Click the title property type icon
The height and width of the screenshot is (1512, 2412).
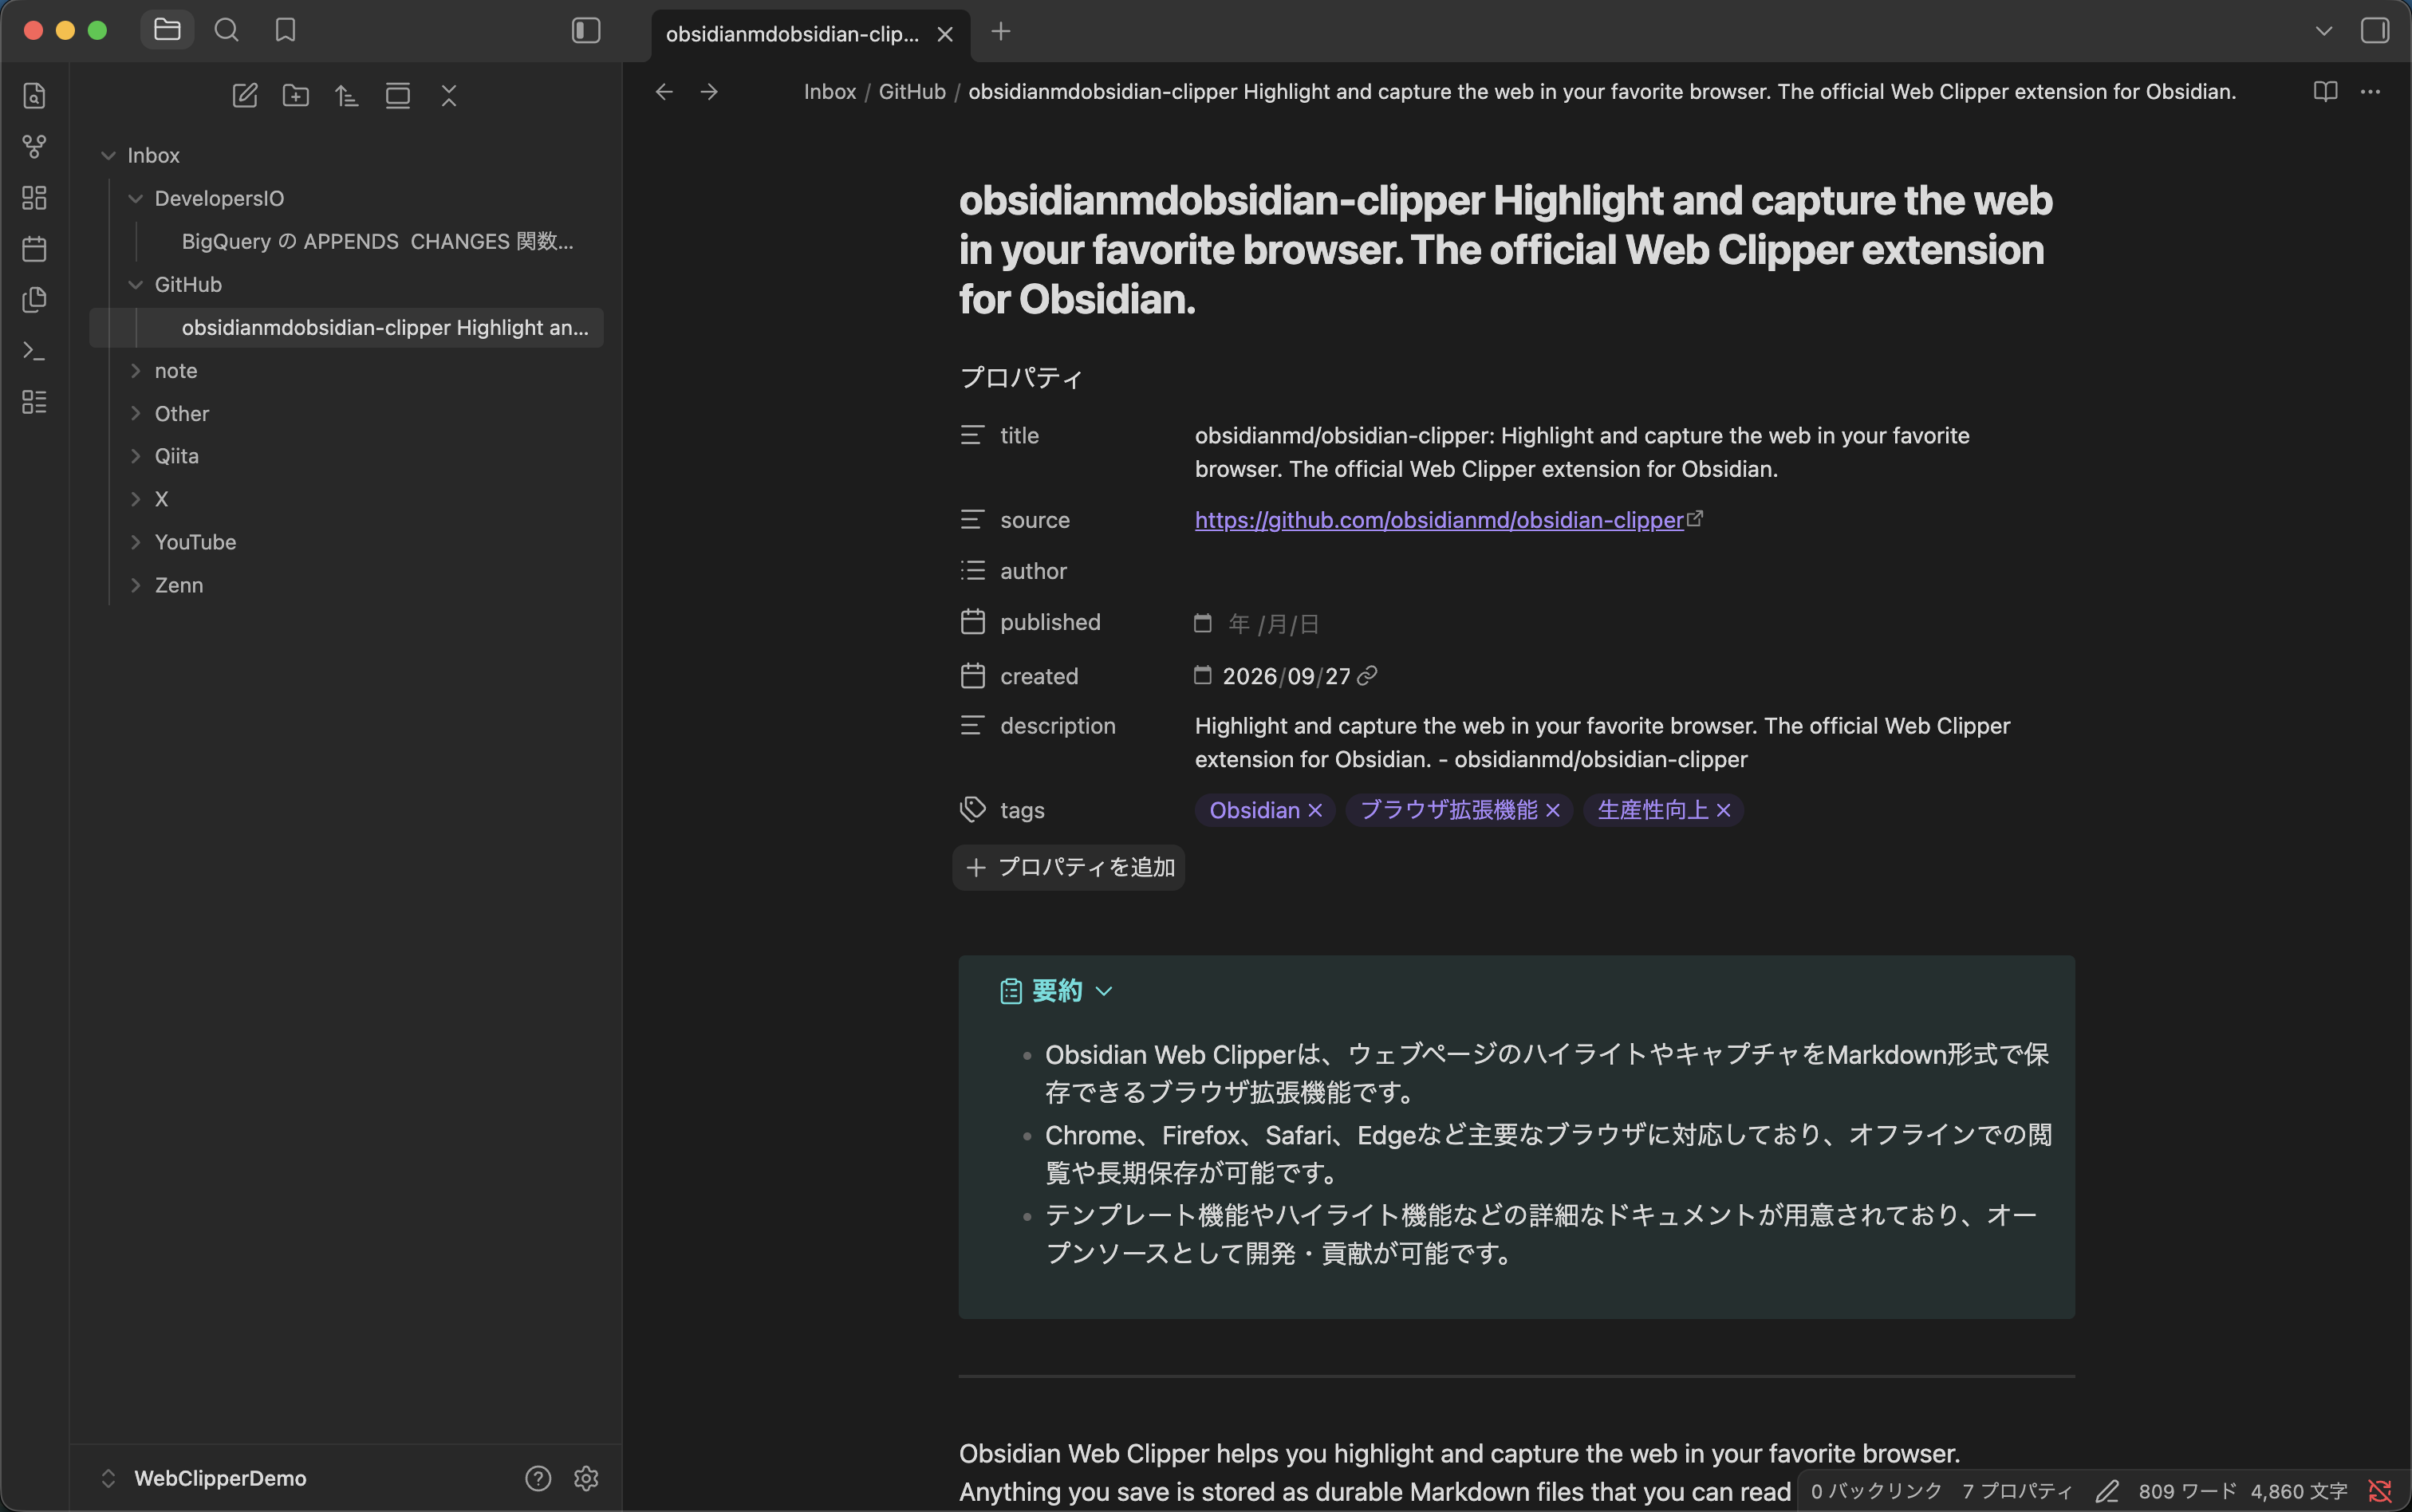click(972, 436)
